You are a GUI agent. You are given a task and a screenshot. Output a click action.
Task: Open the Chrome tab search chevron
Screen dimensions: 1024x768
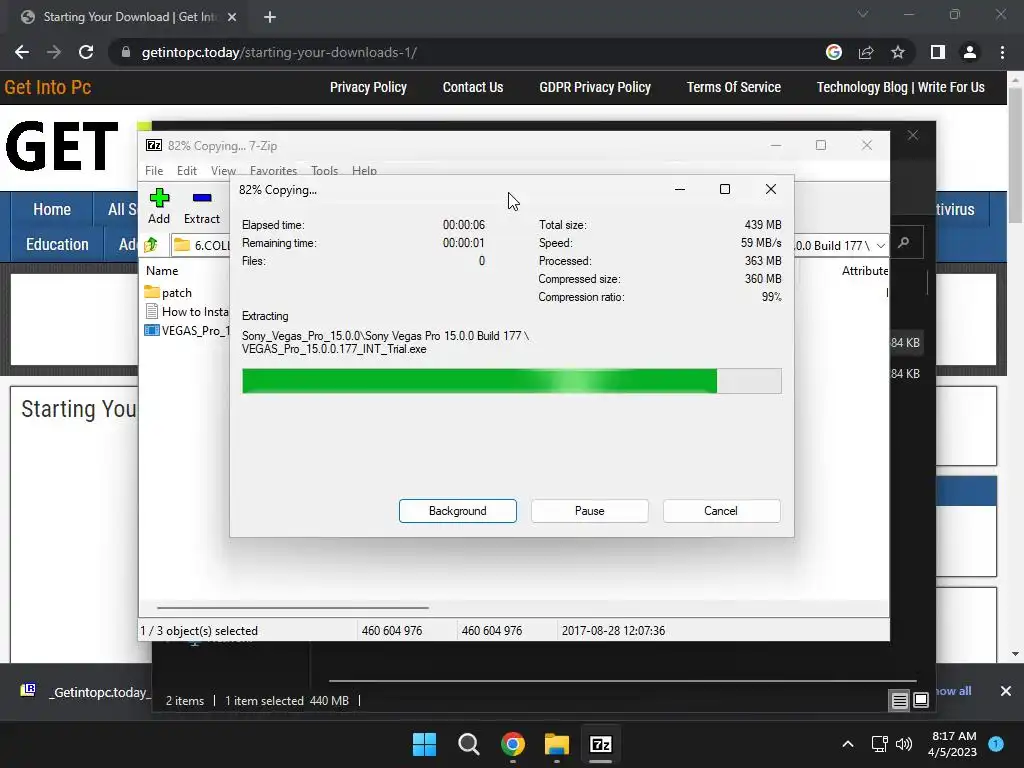(x=863, y=14)
